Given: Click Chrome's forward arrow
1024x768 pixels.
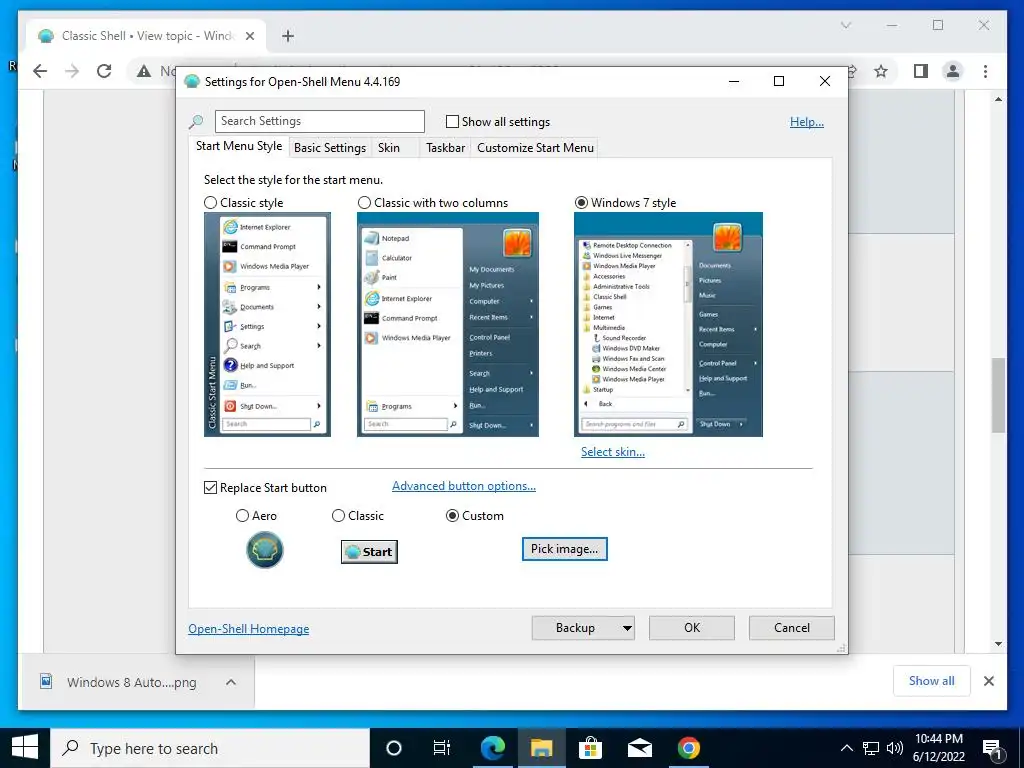Looking at the screenshot, I should [x=72, y=71].
